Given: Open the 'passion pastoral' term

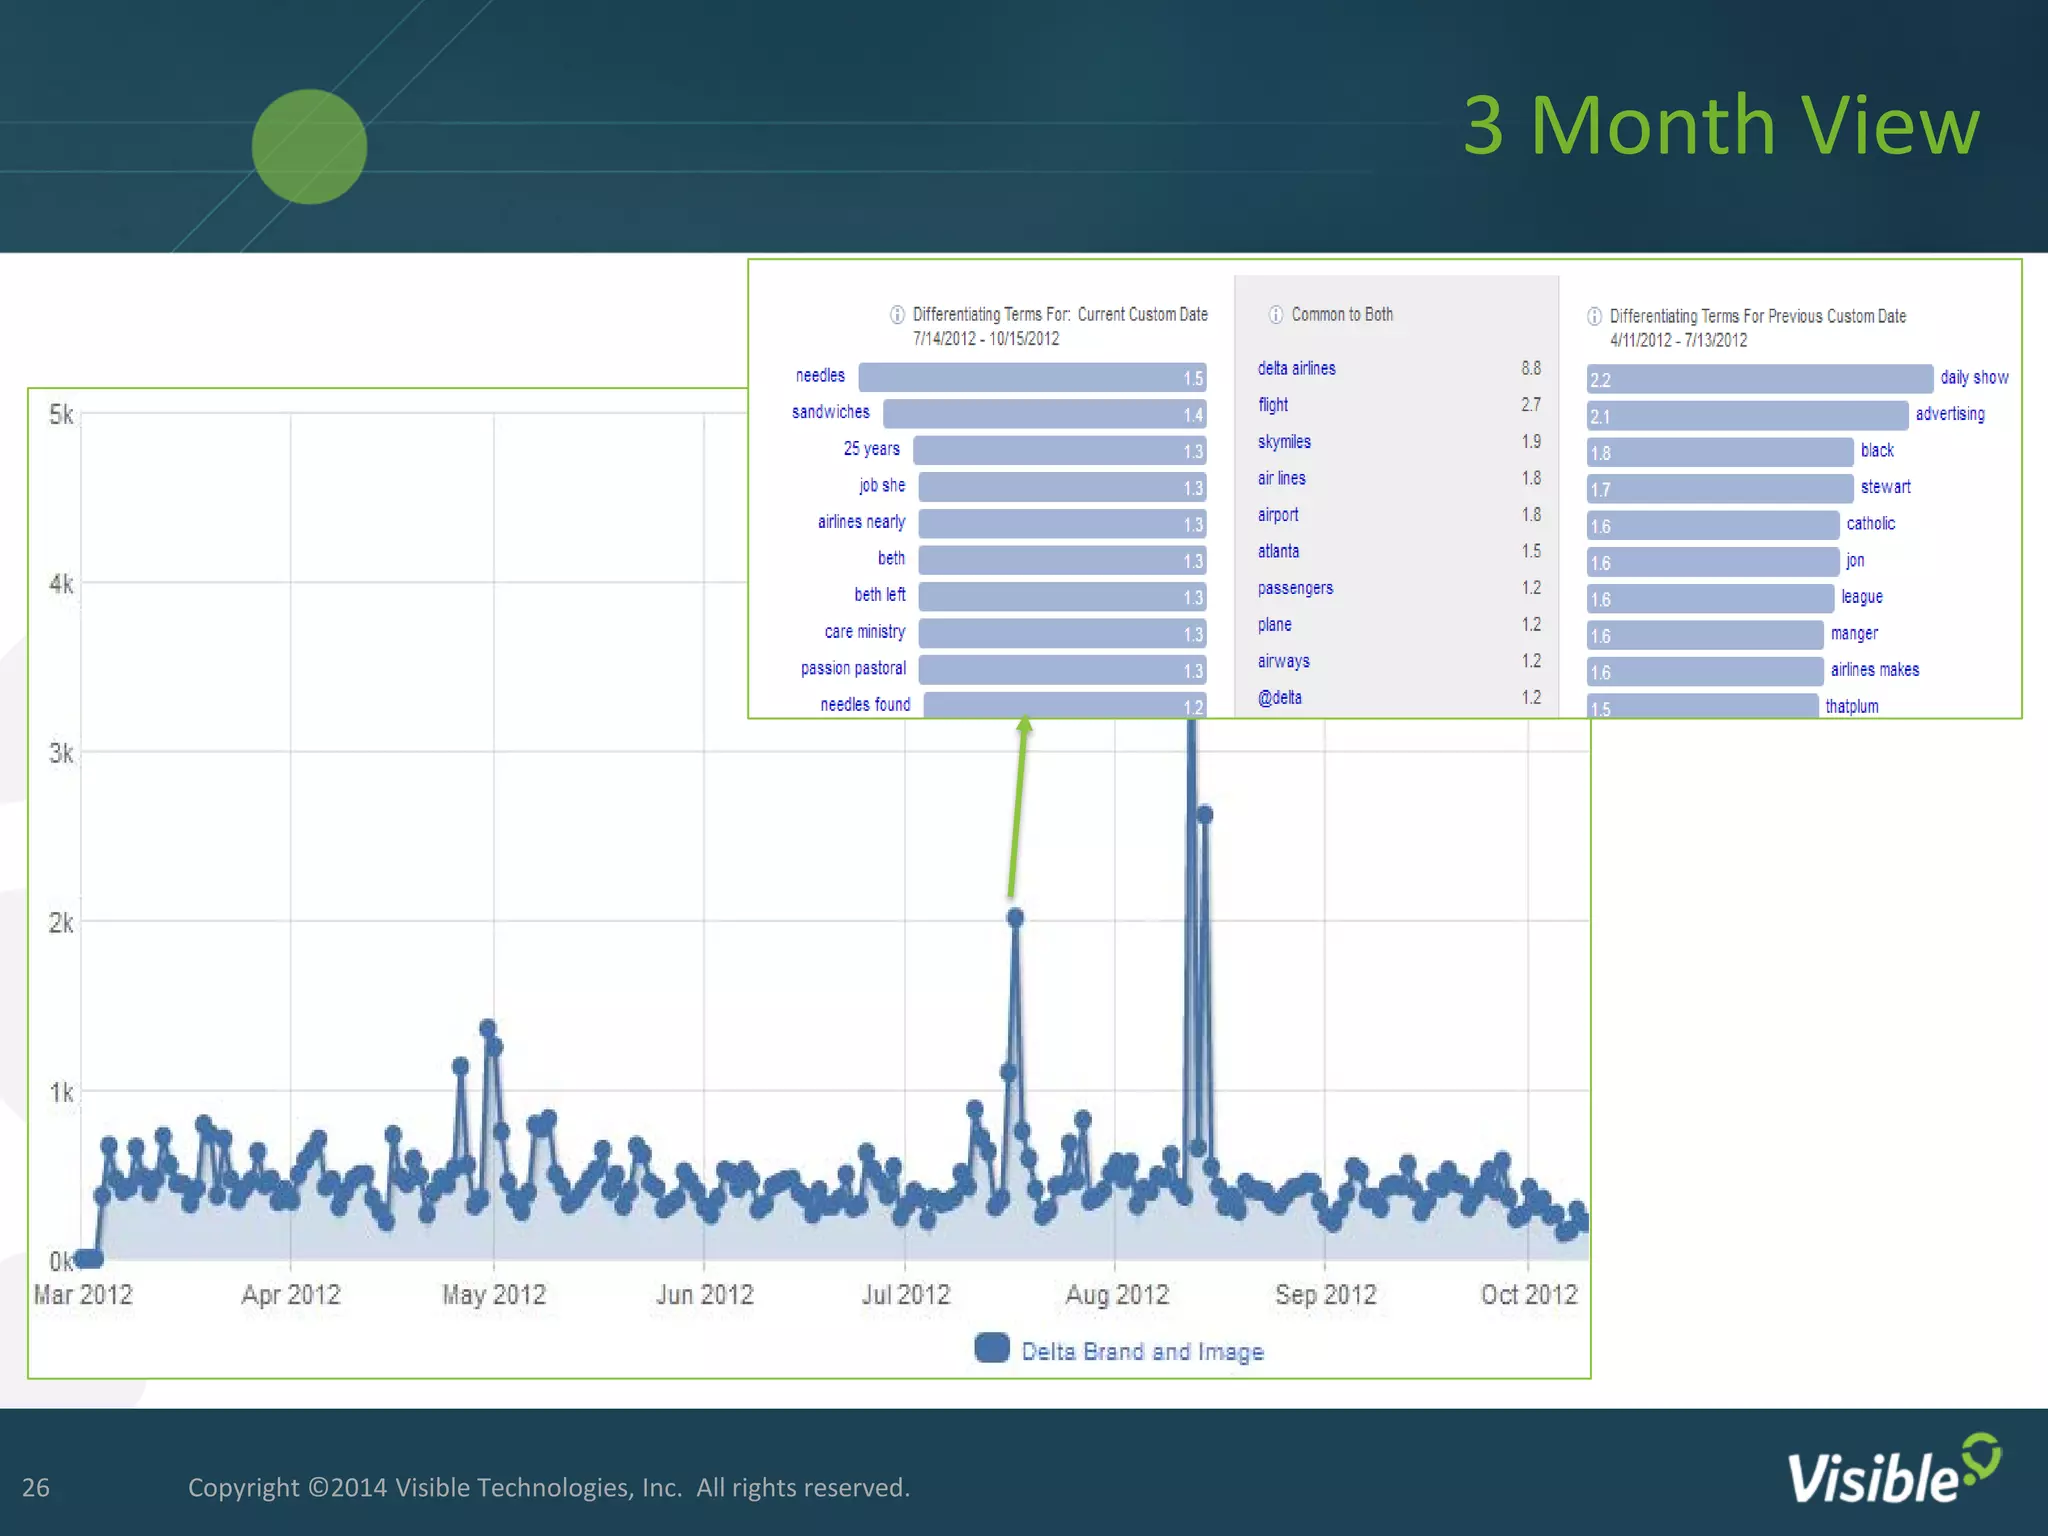Looking at the screenshot, I should coord(853,668).
